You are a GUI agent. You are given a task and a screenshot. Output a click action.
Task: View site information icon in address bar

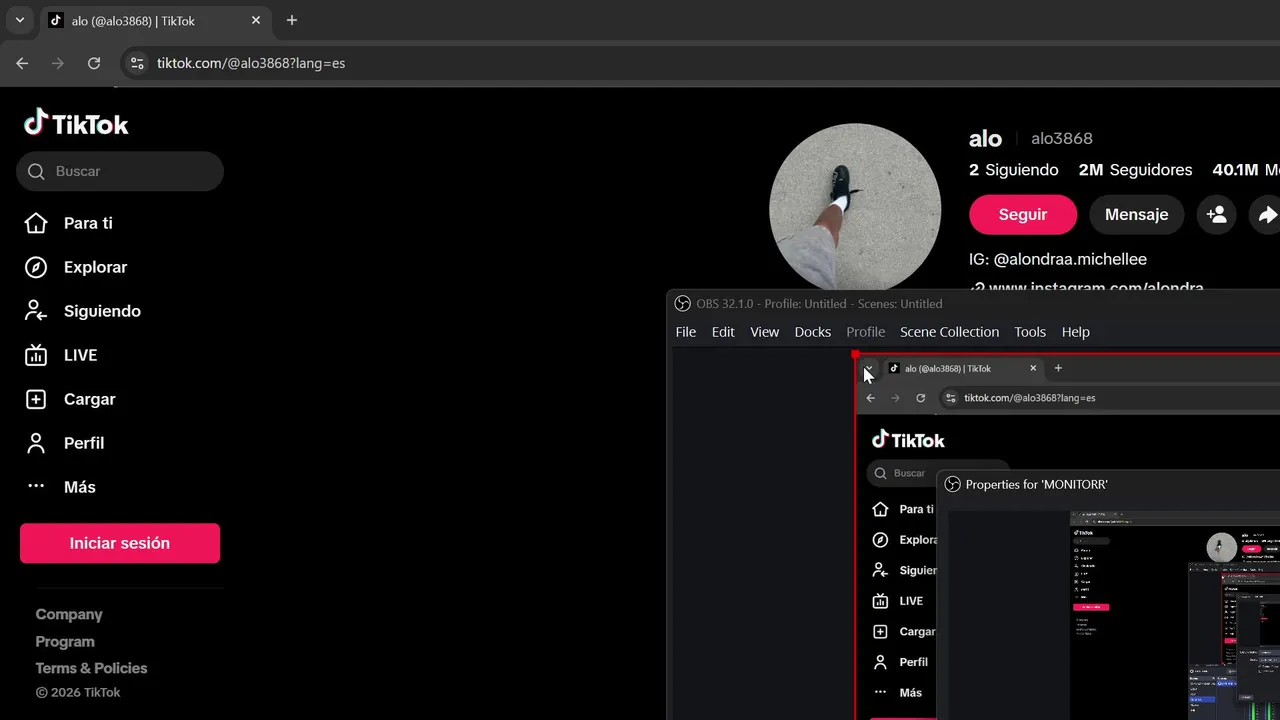tap(138, 63)
